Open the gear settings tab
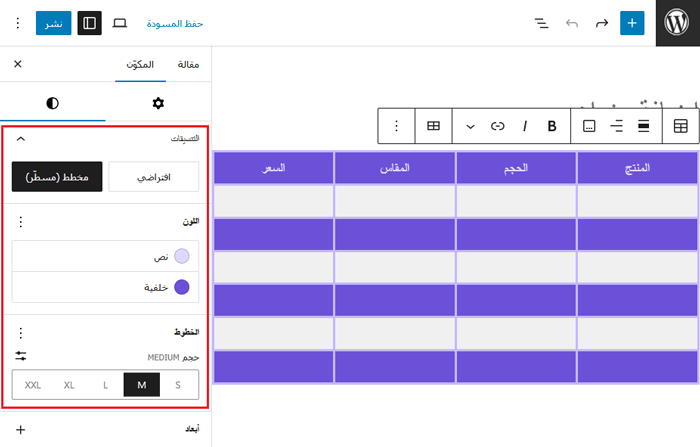Viewport: 700px width, 447px height. 158,103
